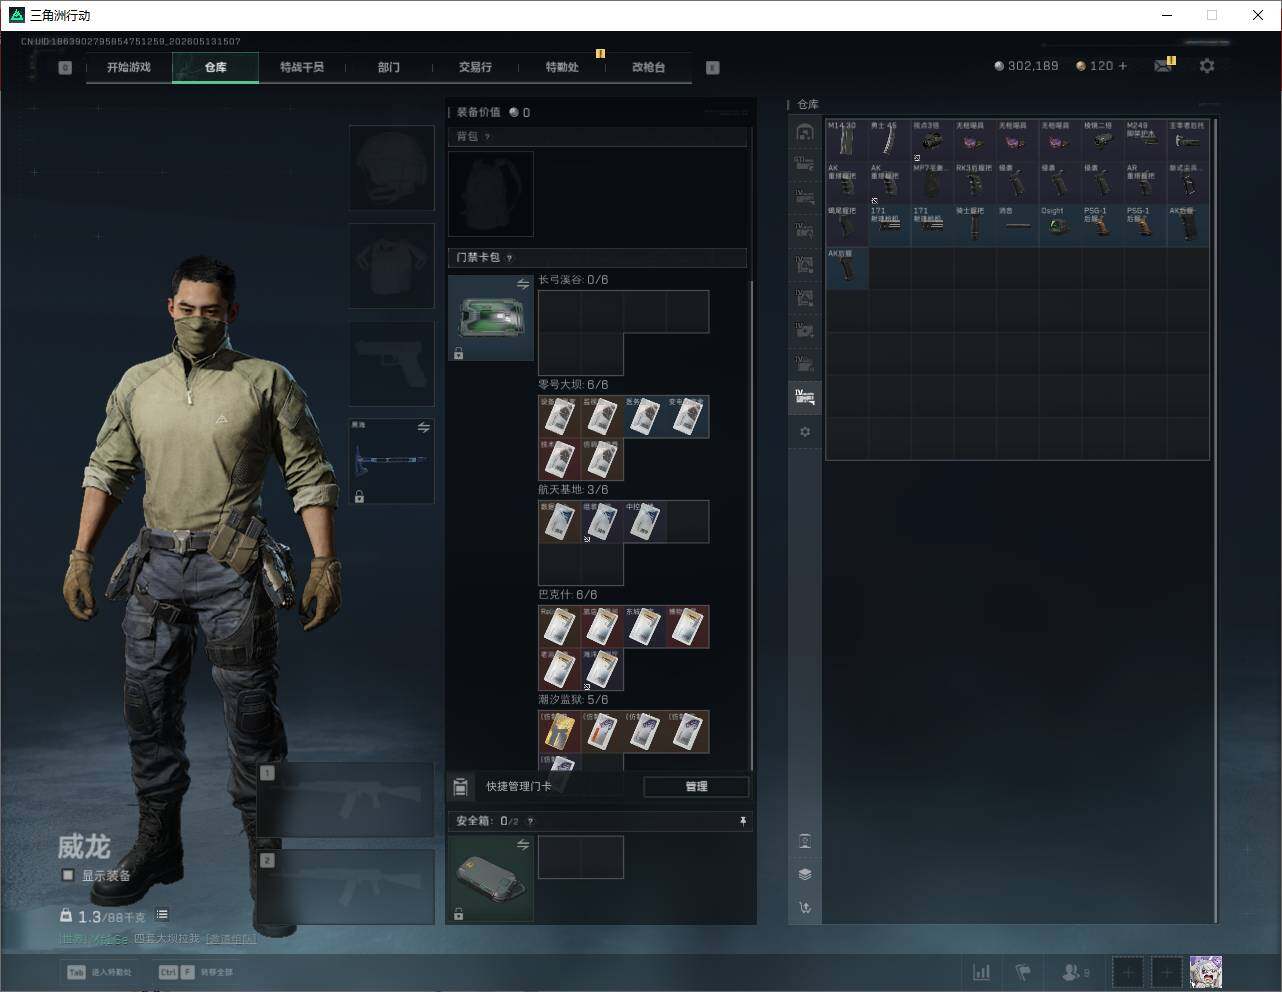Click the quick keycard management icon
Screen dimensions: 1282x992
(461, 787)
